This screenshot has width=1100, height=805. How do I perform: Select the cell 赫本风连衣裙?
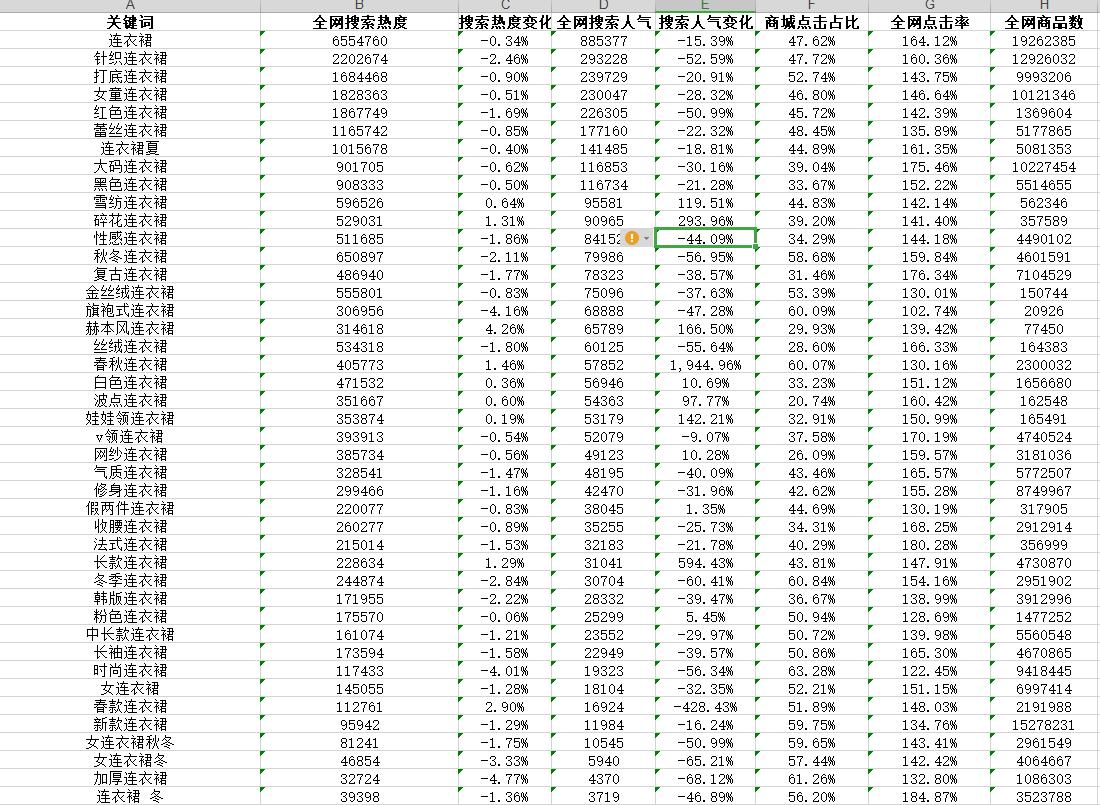pos(130,328)
